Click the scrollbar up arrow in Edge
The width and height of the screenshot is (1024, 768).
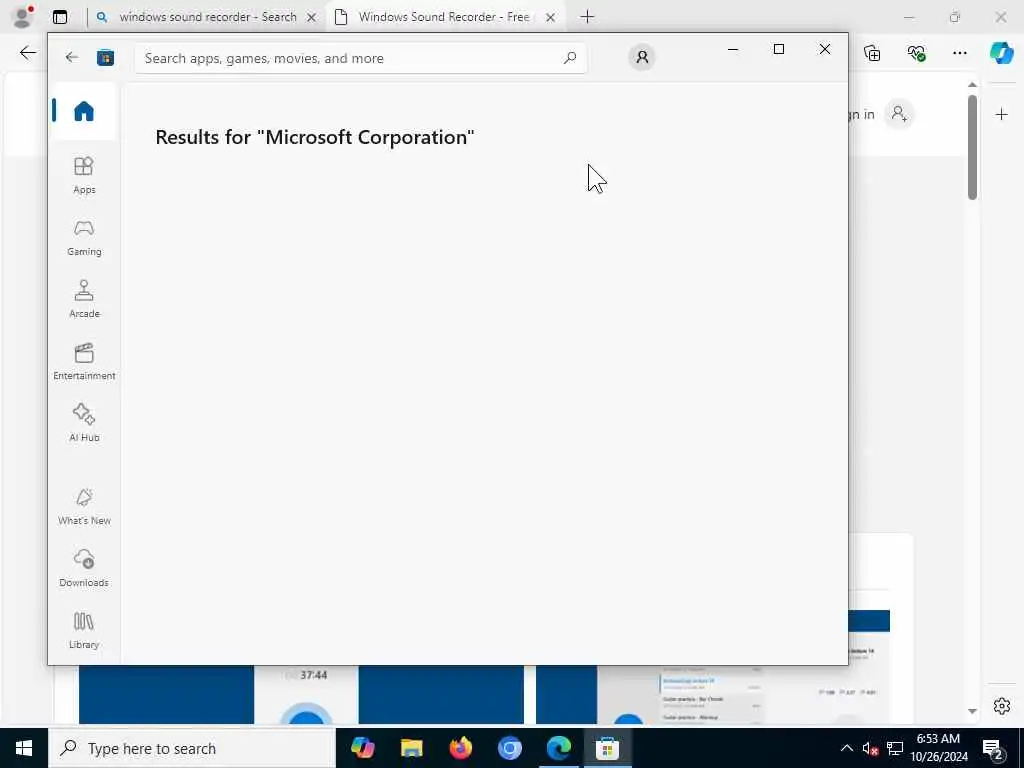(x=972, y=84)
